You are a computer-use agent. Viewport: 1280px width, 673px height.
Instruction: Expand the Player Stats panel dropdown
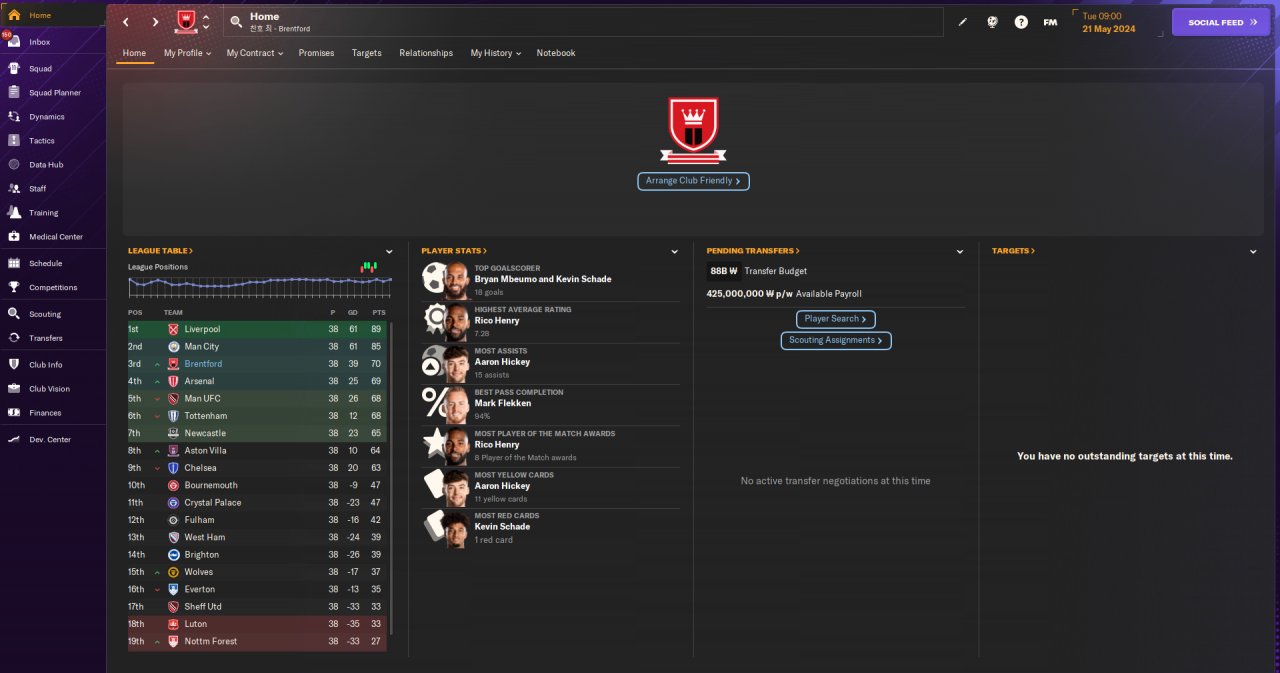[x=675, y=252]
